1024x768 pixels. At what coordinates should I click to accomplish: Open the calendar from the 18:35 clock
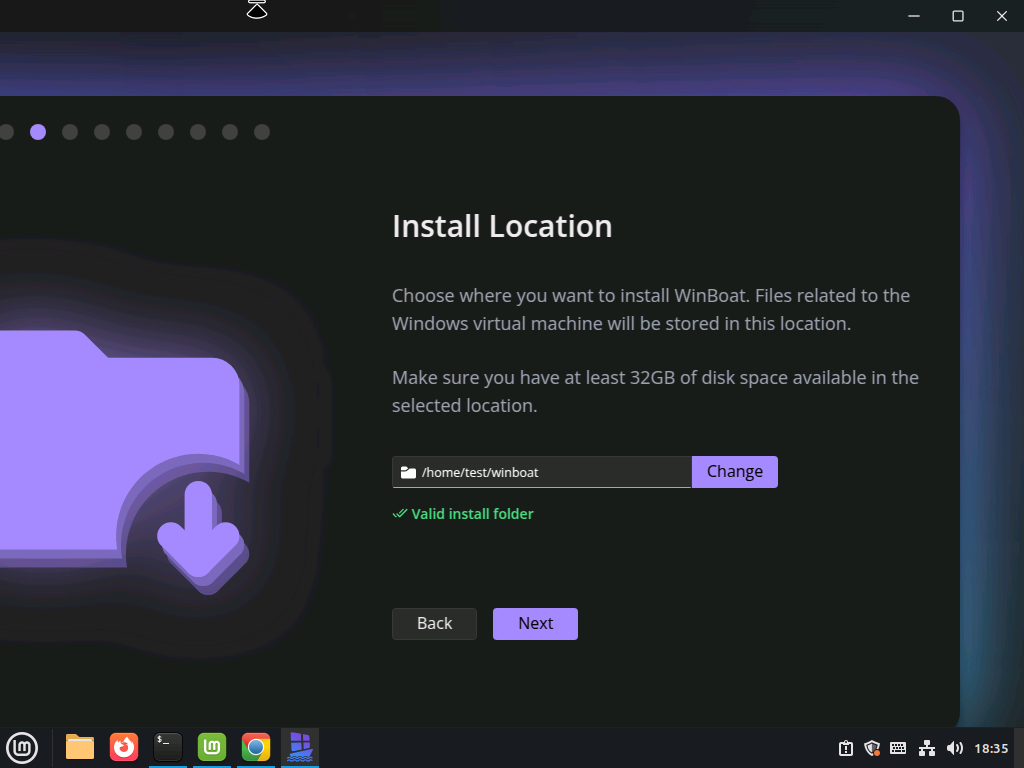coord(991,748)
